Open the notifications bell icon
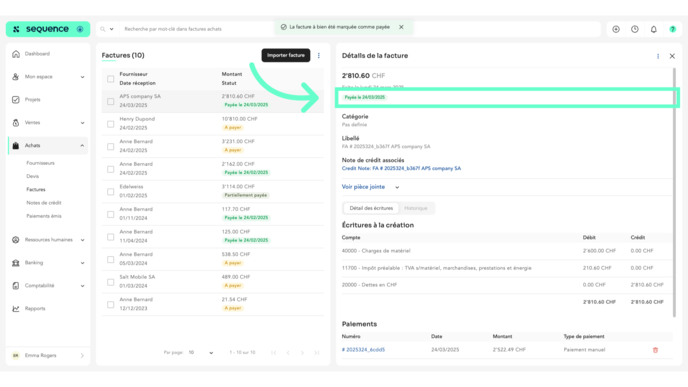This screenshot has height=387, width=688. click(654, 29)
